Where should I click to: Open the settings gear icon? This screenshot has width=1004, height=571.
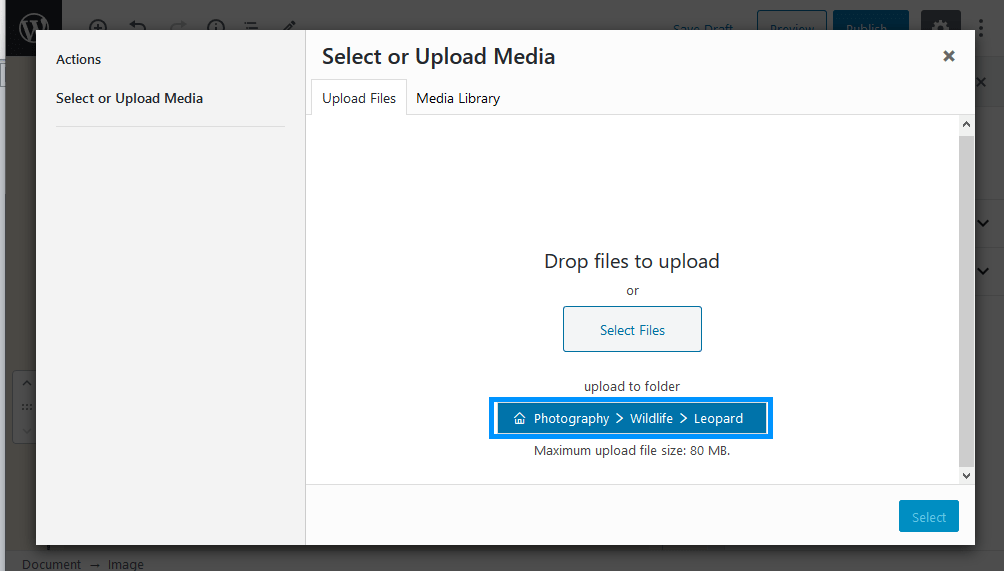939,26
